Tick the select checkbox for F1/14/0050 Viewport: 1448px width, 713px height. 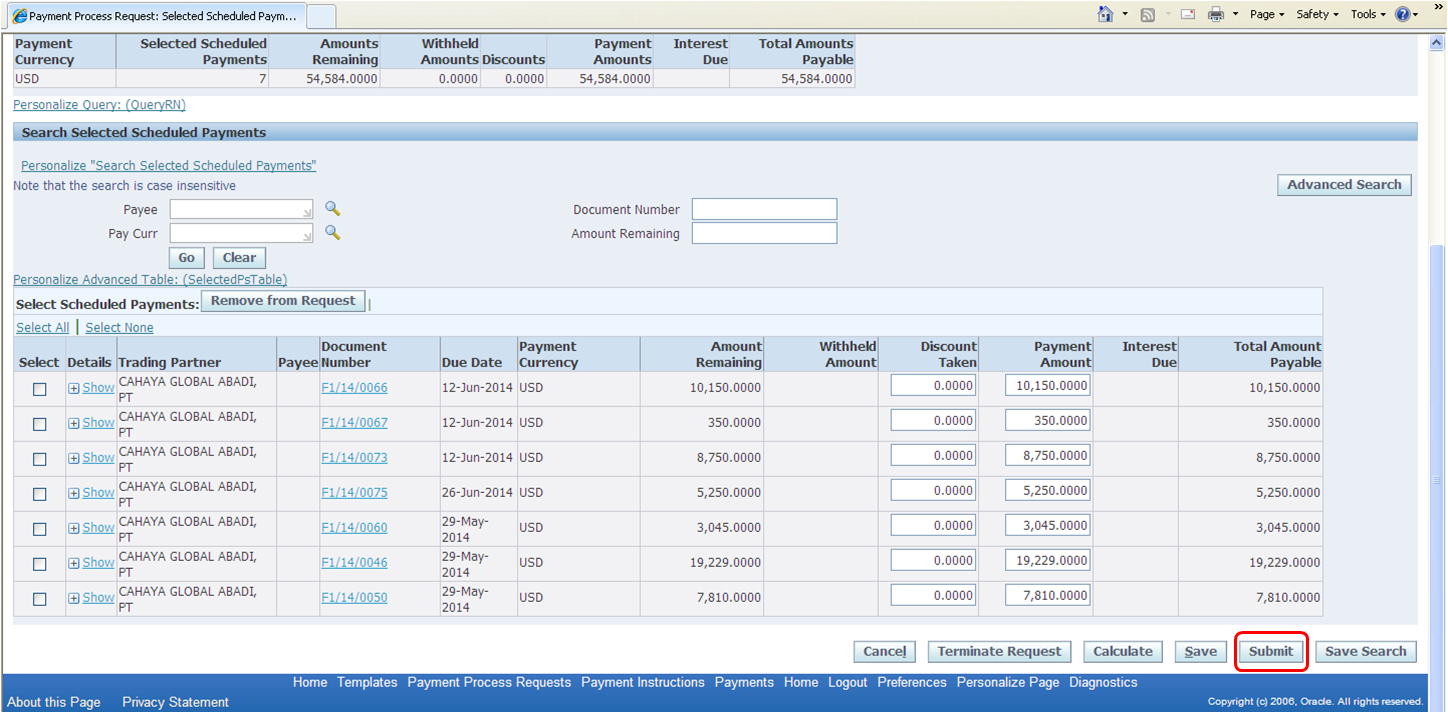[x=39, y=597]
